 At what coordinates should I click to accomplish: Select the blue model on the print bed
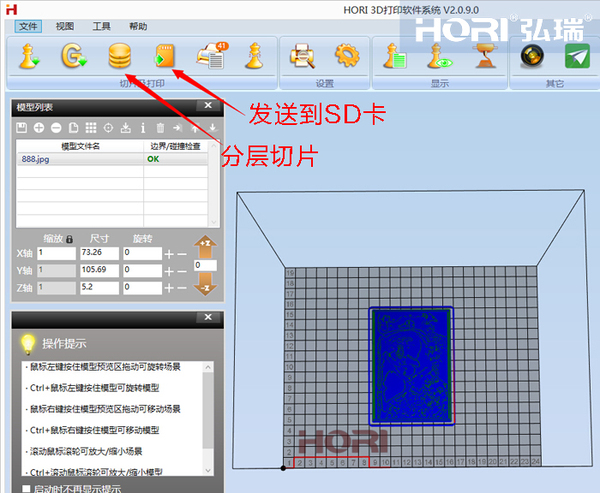411,366
